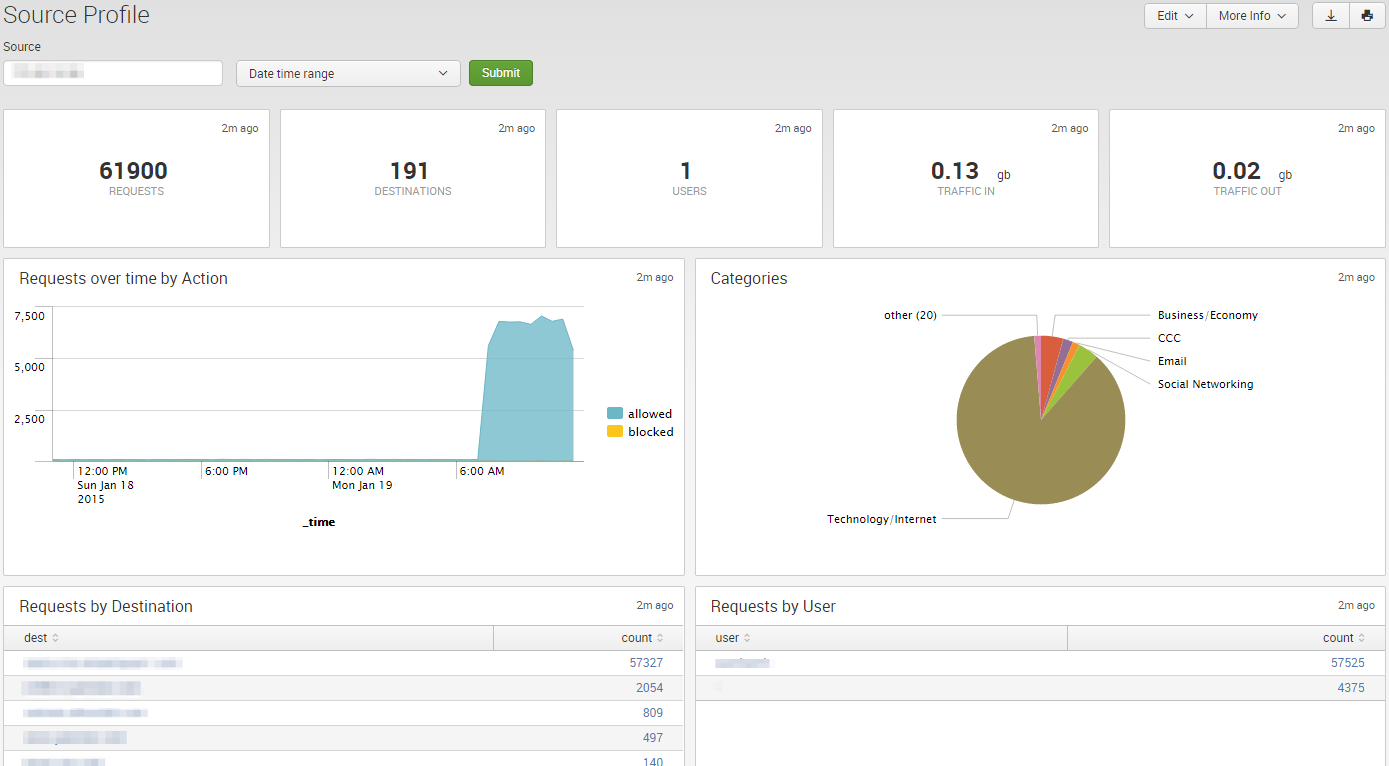Click the Social Networking pie label
The height and width of the screenshot is (766, 1389).
pyautogui.click(x=1205, y=384)
